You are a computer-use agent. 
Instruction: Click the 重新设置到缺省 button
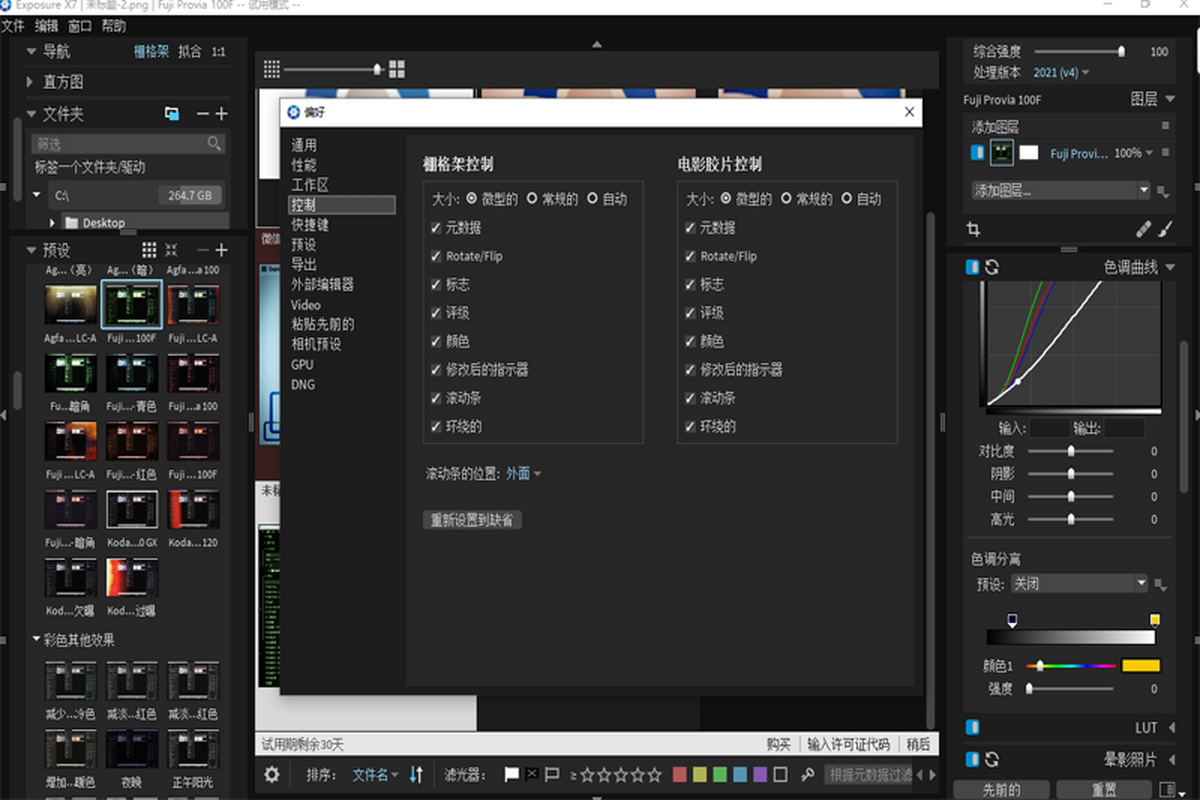pos(473,520)
